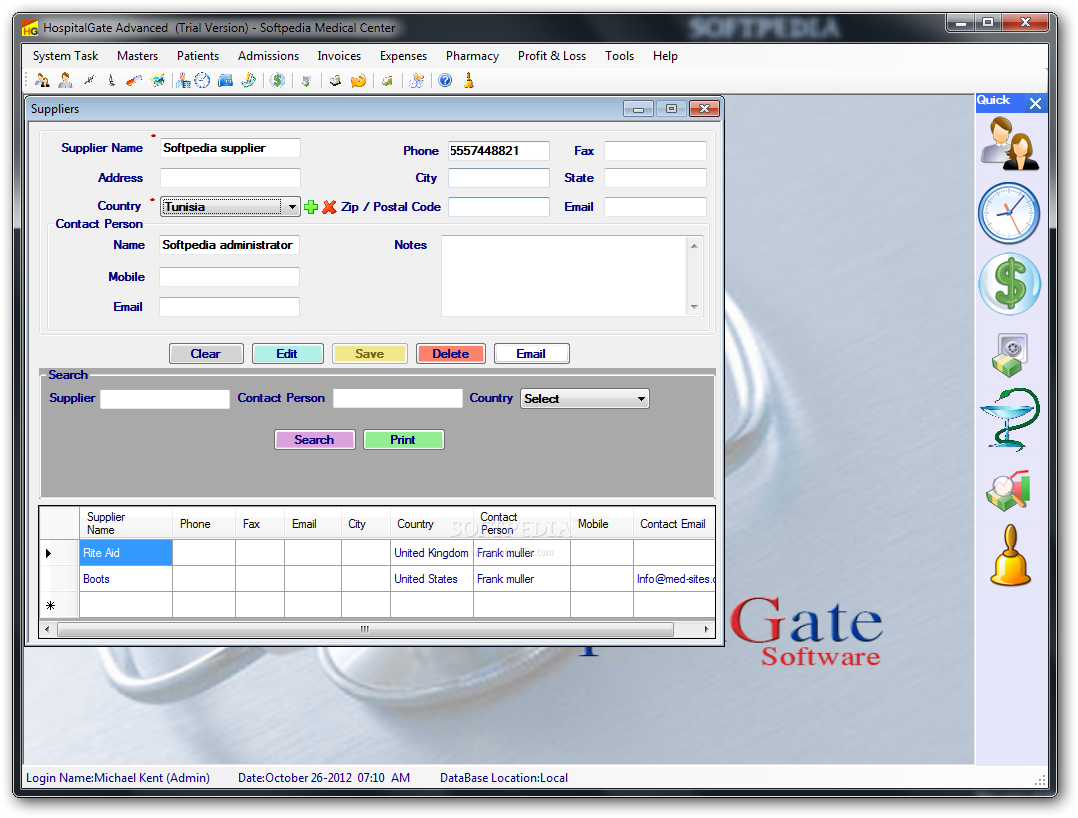Click the blue telephone toolbar icon
The width and height of the screenshot is (1078, 818).
click(226, 80)
